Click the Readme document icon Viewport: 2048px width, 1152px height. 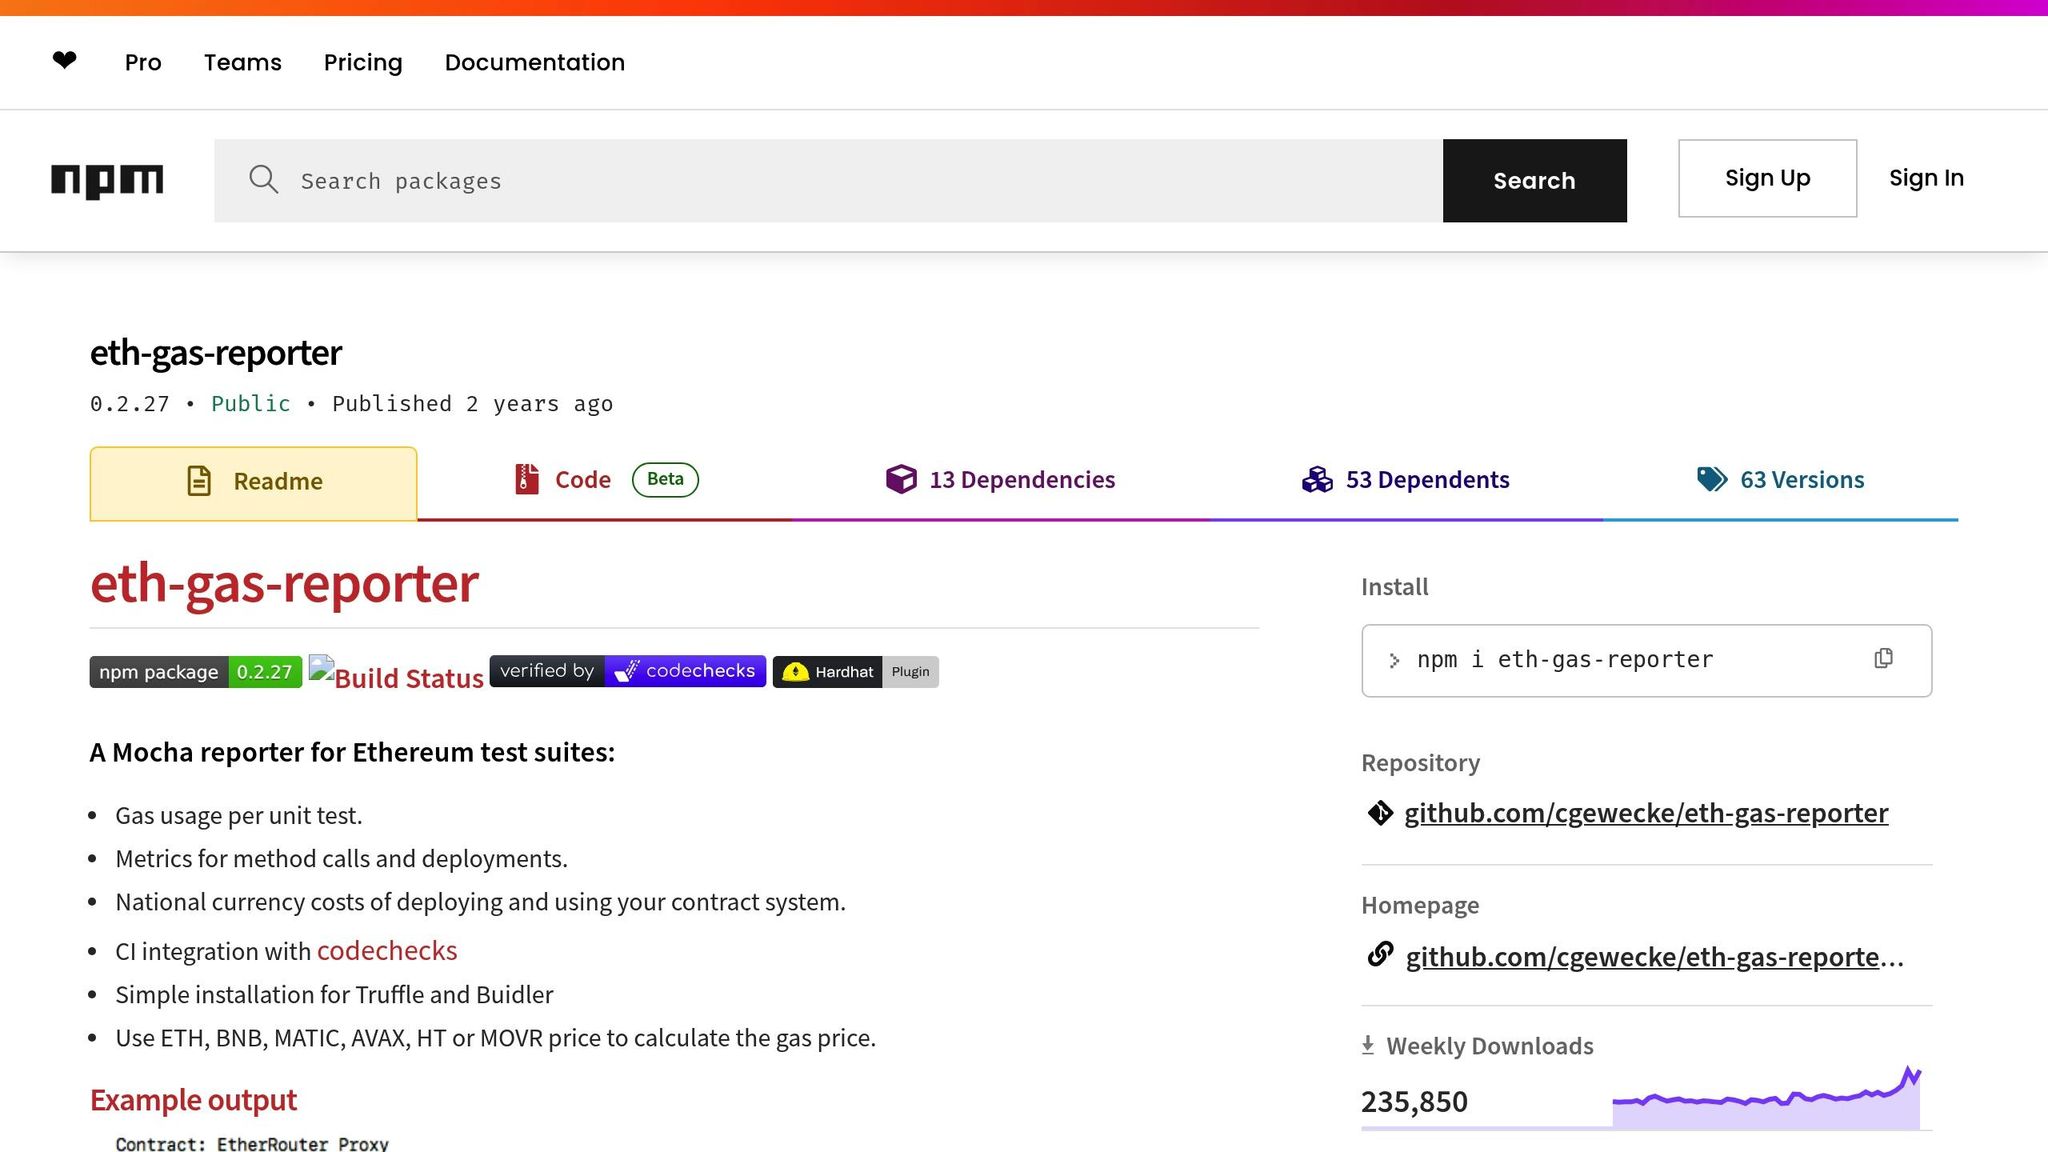pos(199,481)
